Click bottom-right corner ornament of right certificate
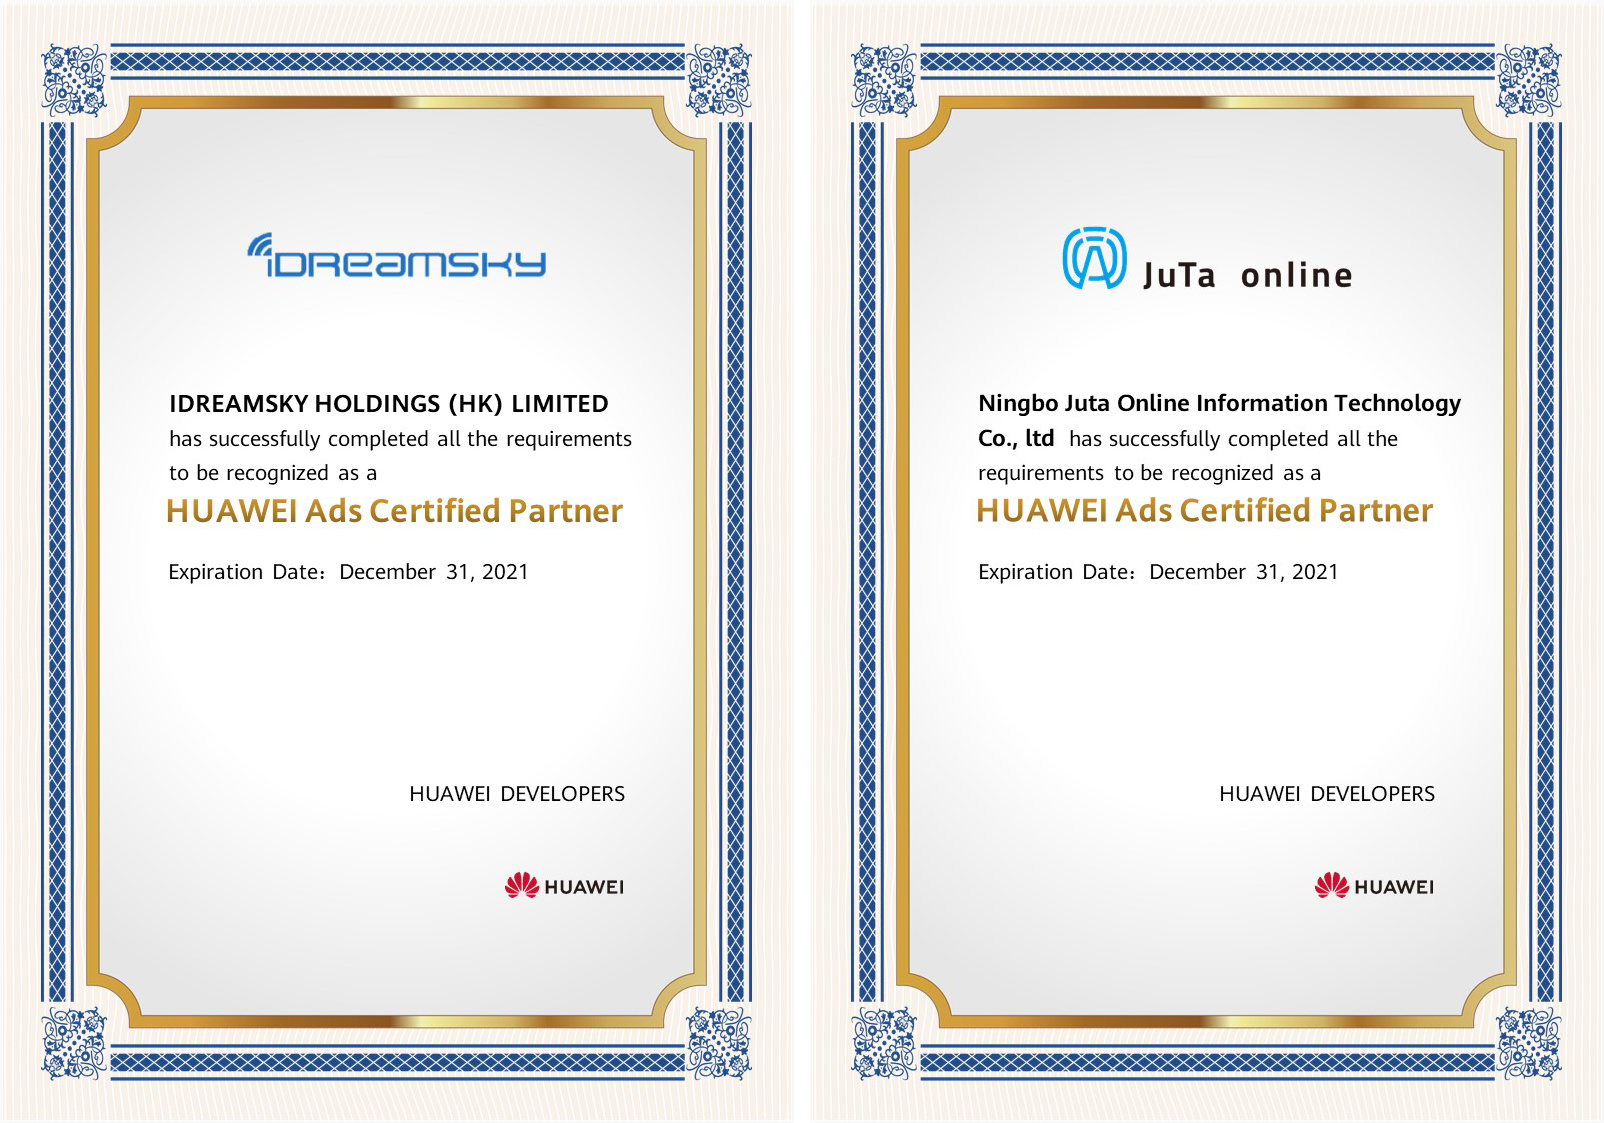1604x1123 pixels. point(1528,1043)
